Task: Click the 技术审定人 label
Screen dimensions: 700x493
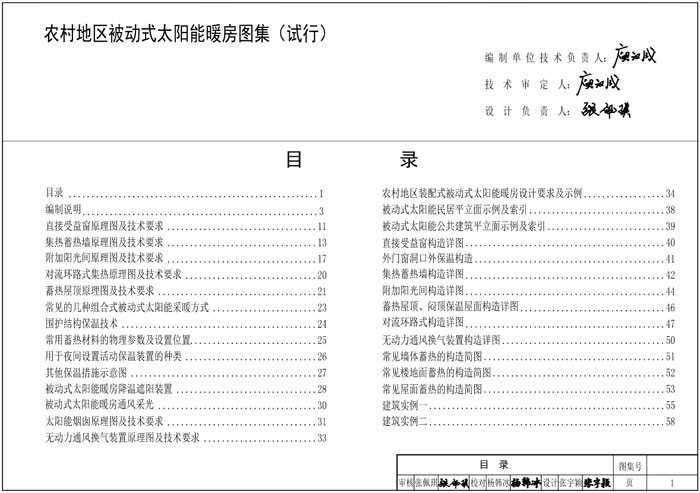Action: click(x=528, y=84)
